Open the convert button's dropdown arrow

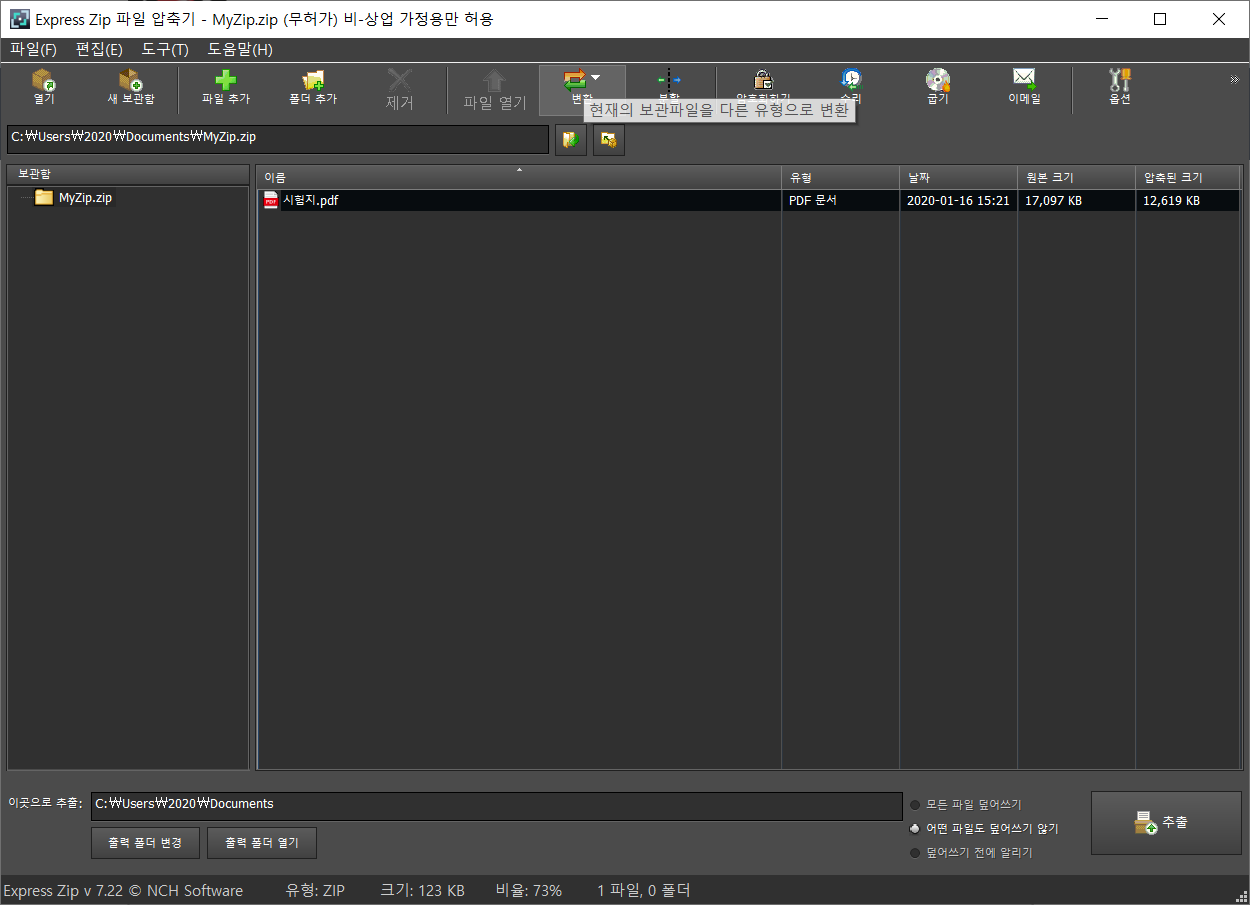tap(596, 77)
